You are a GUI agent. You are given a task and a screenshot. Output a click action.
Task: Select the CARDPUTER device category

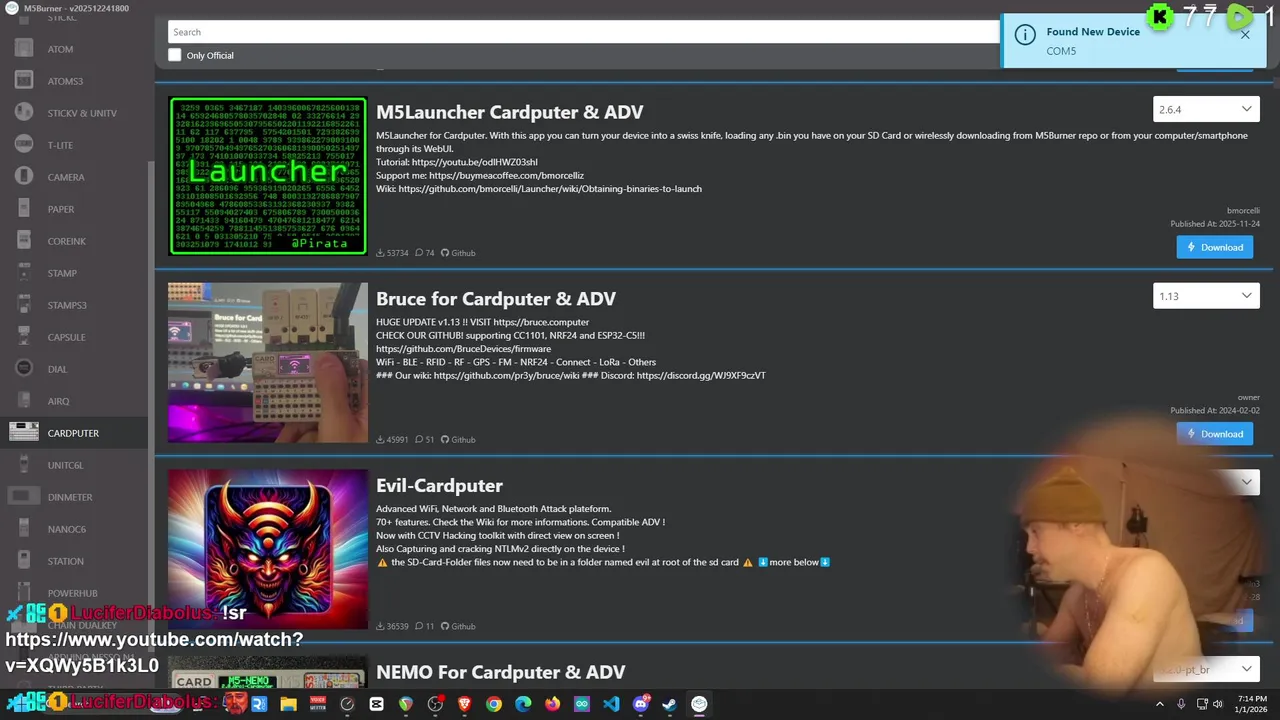coord(73,433)
